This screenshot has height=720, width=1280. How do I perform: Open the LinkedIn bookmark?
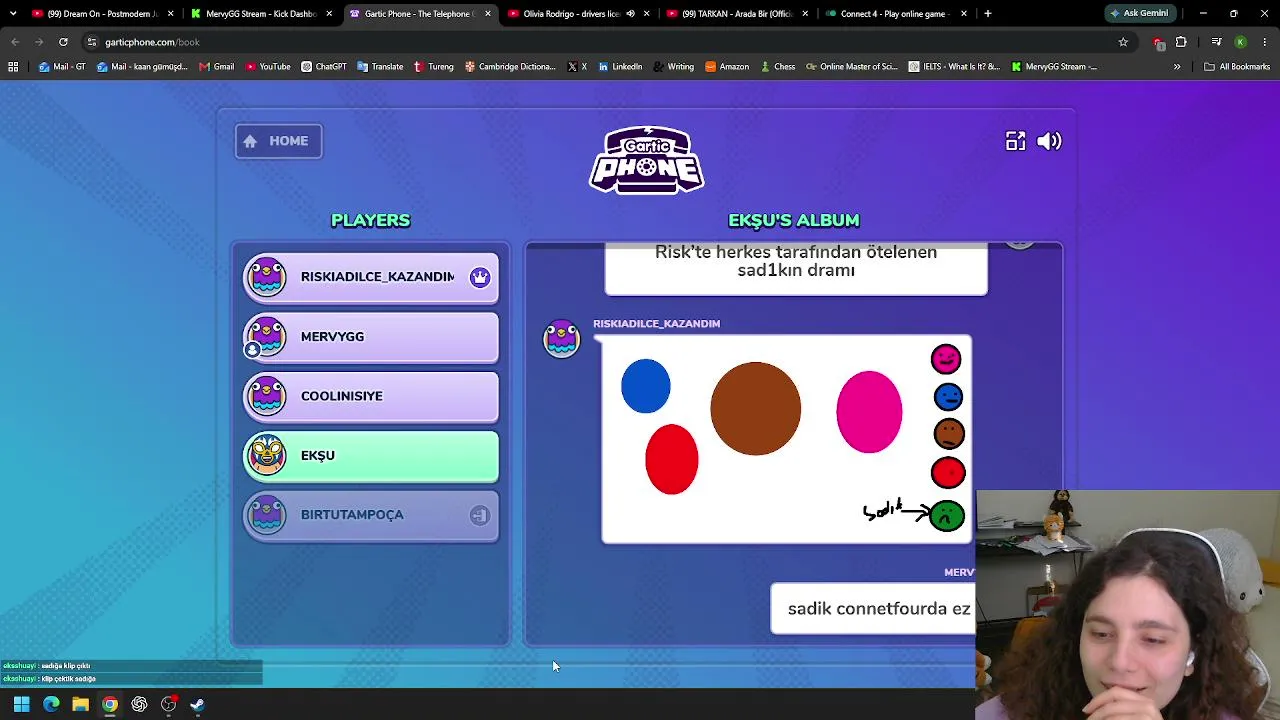click(x=620, y=67)
